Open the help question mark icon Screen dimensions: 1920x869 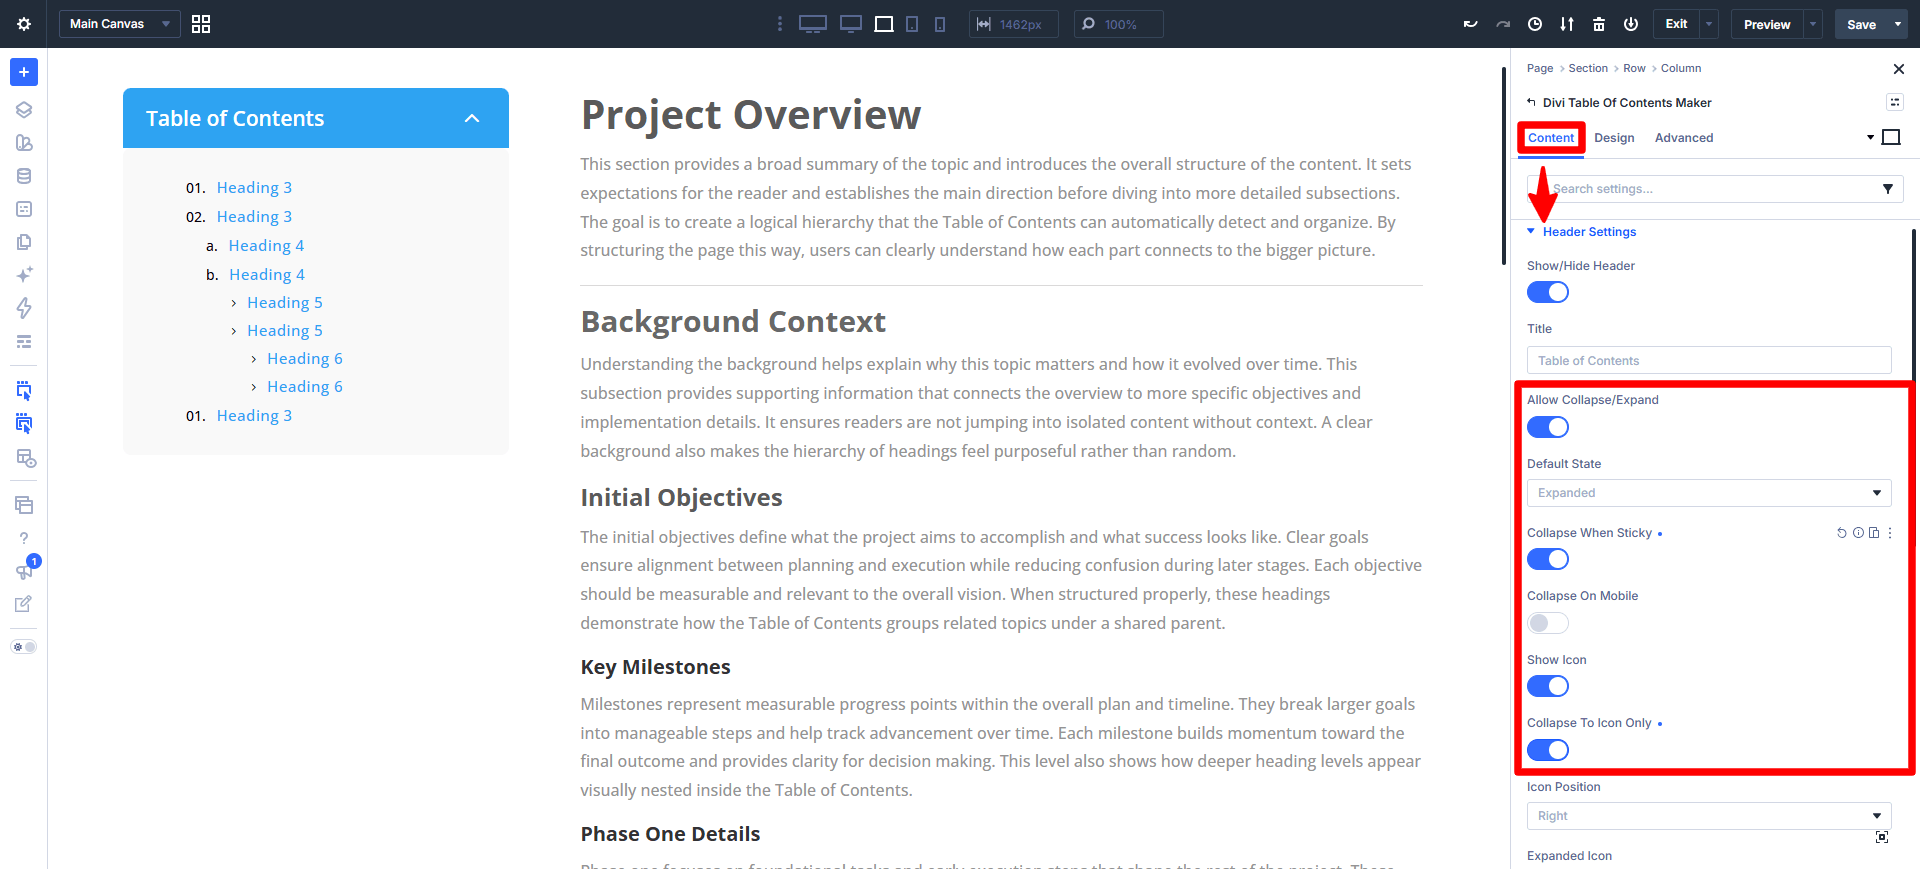[24, 538]
